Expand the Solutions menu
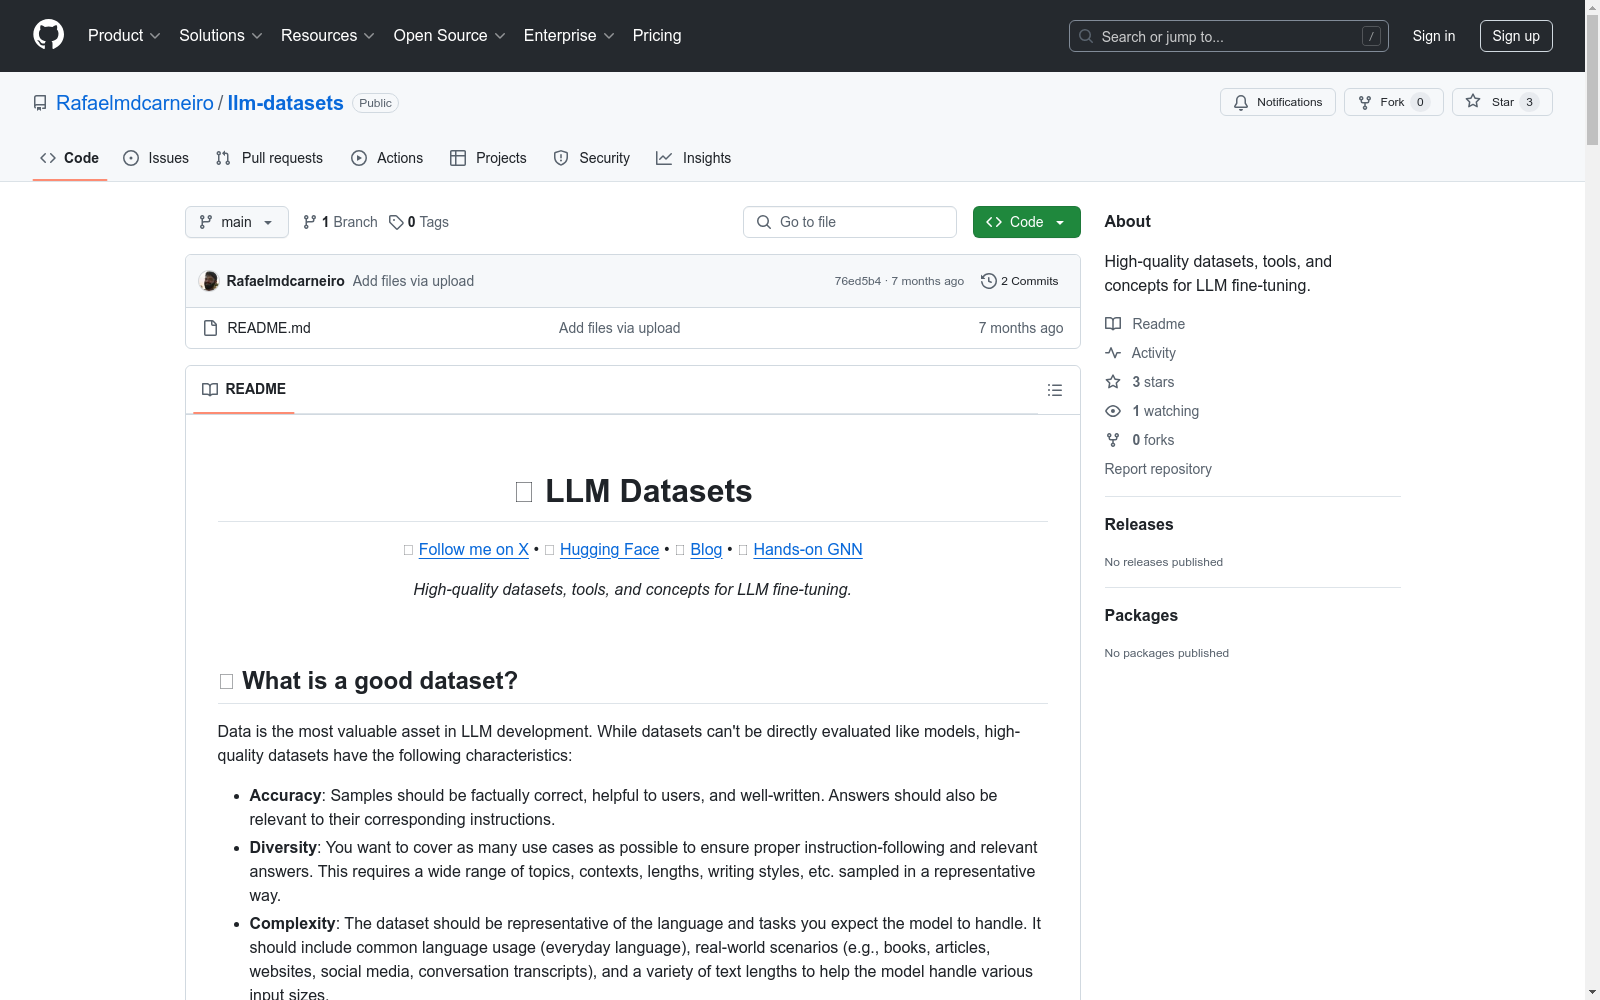The width and height of the screenshot is (1600, 1000). [x=221, y=35]
